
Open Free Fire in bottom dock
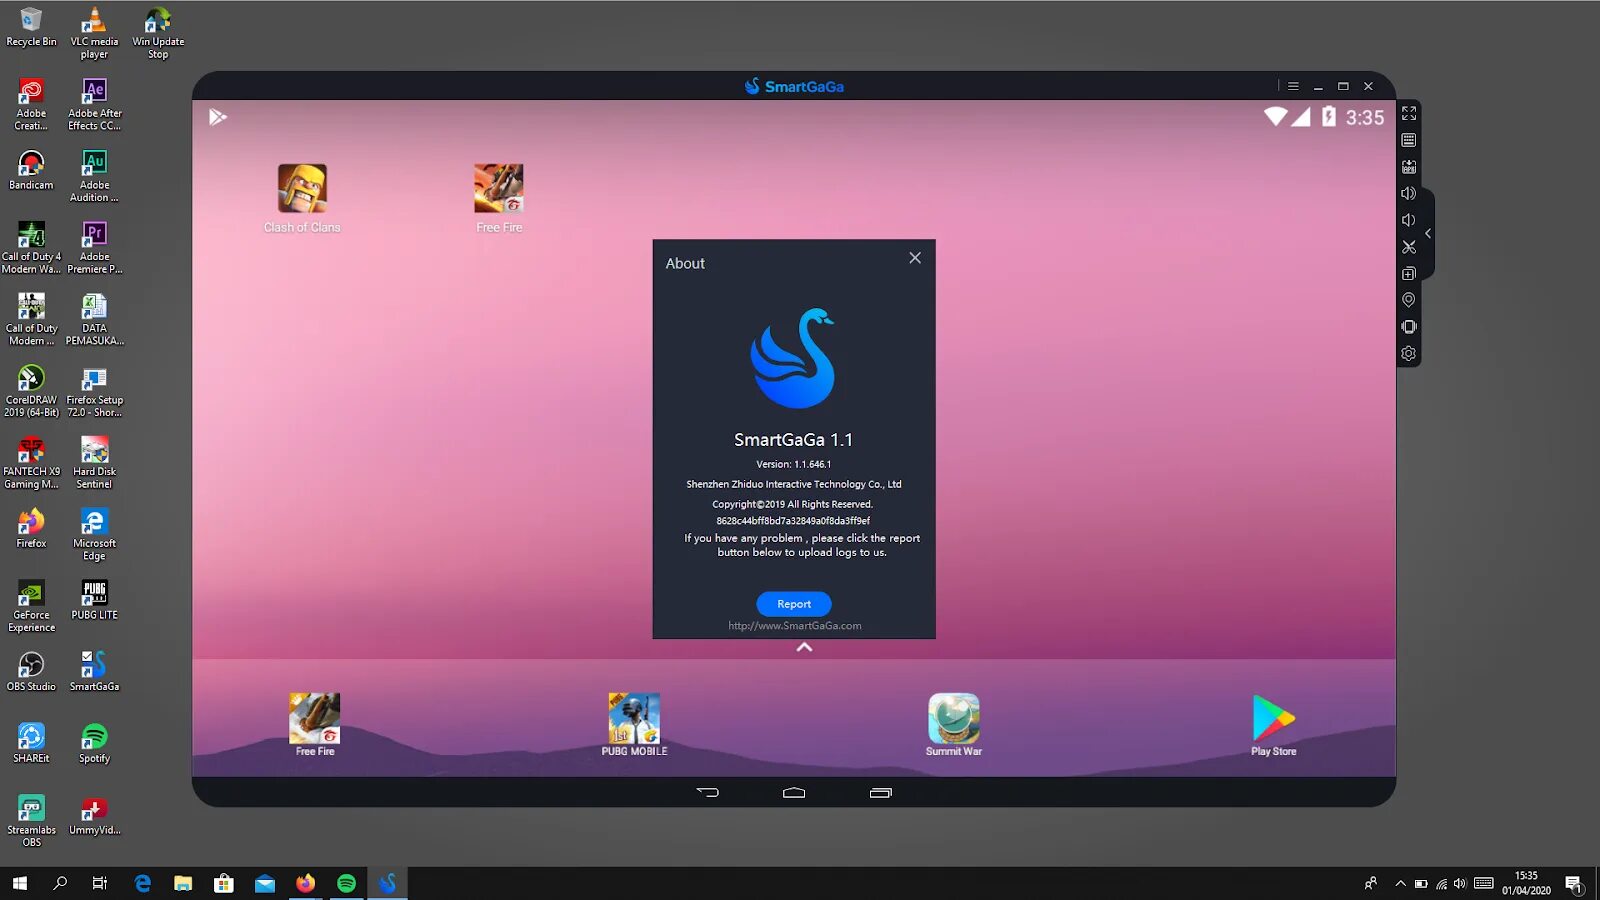tap(315, 725)
